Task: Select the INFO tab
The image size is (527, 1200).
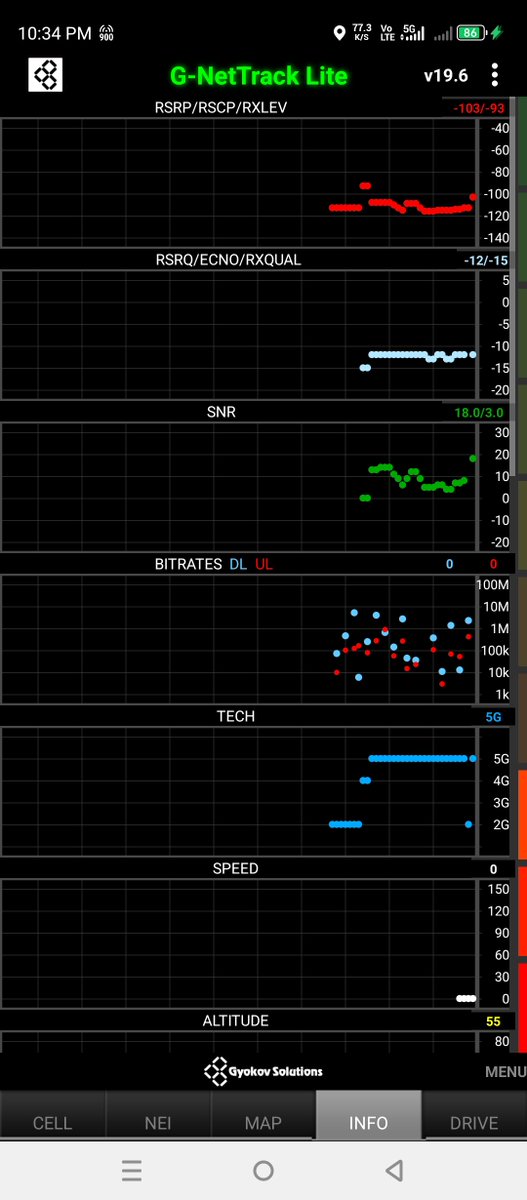Action: (368, 1115)
